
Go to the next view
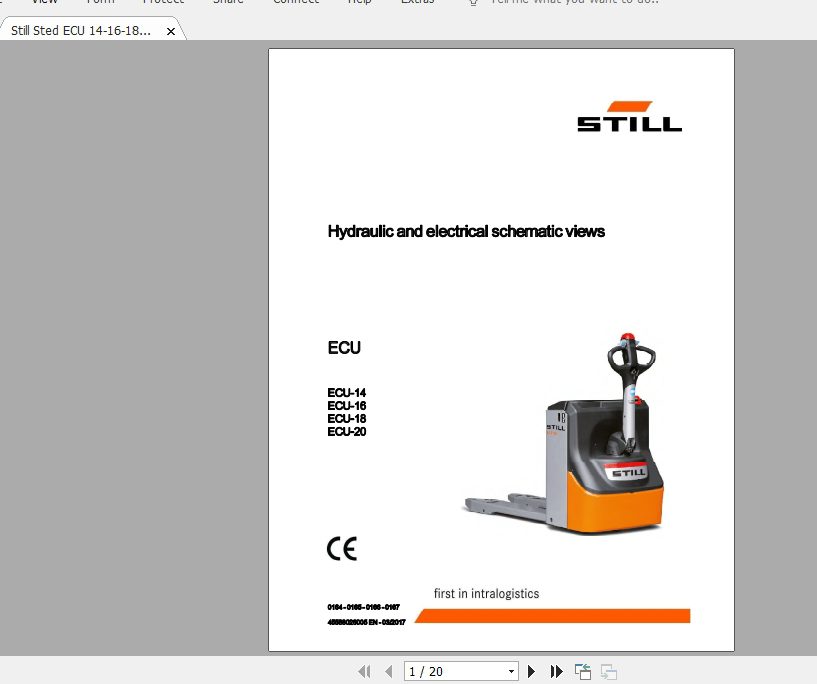coord(609,671)
